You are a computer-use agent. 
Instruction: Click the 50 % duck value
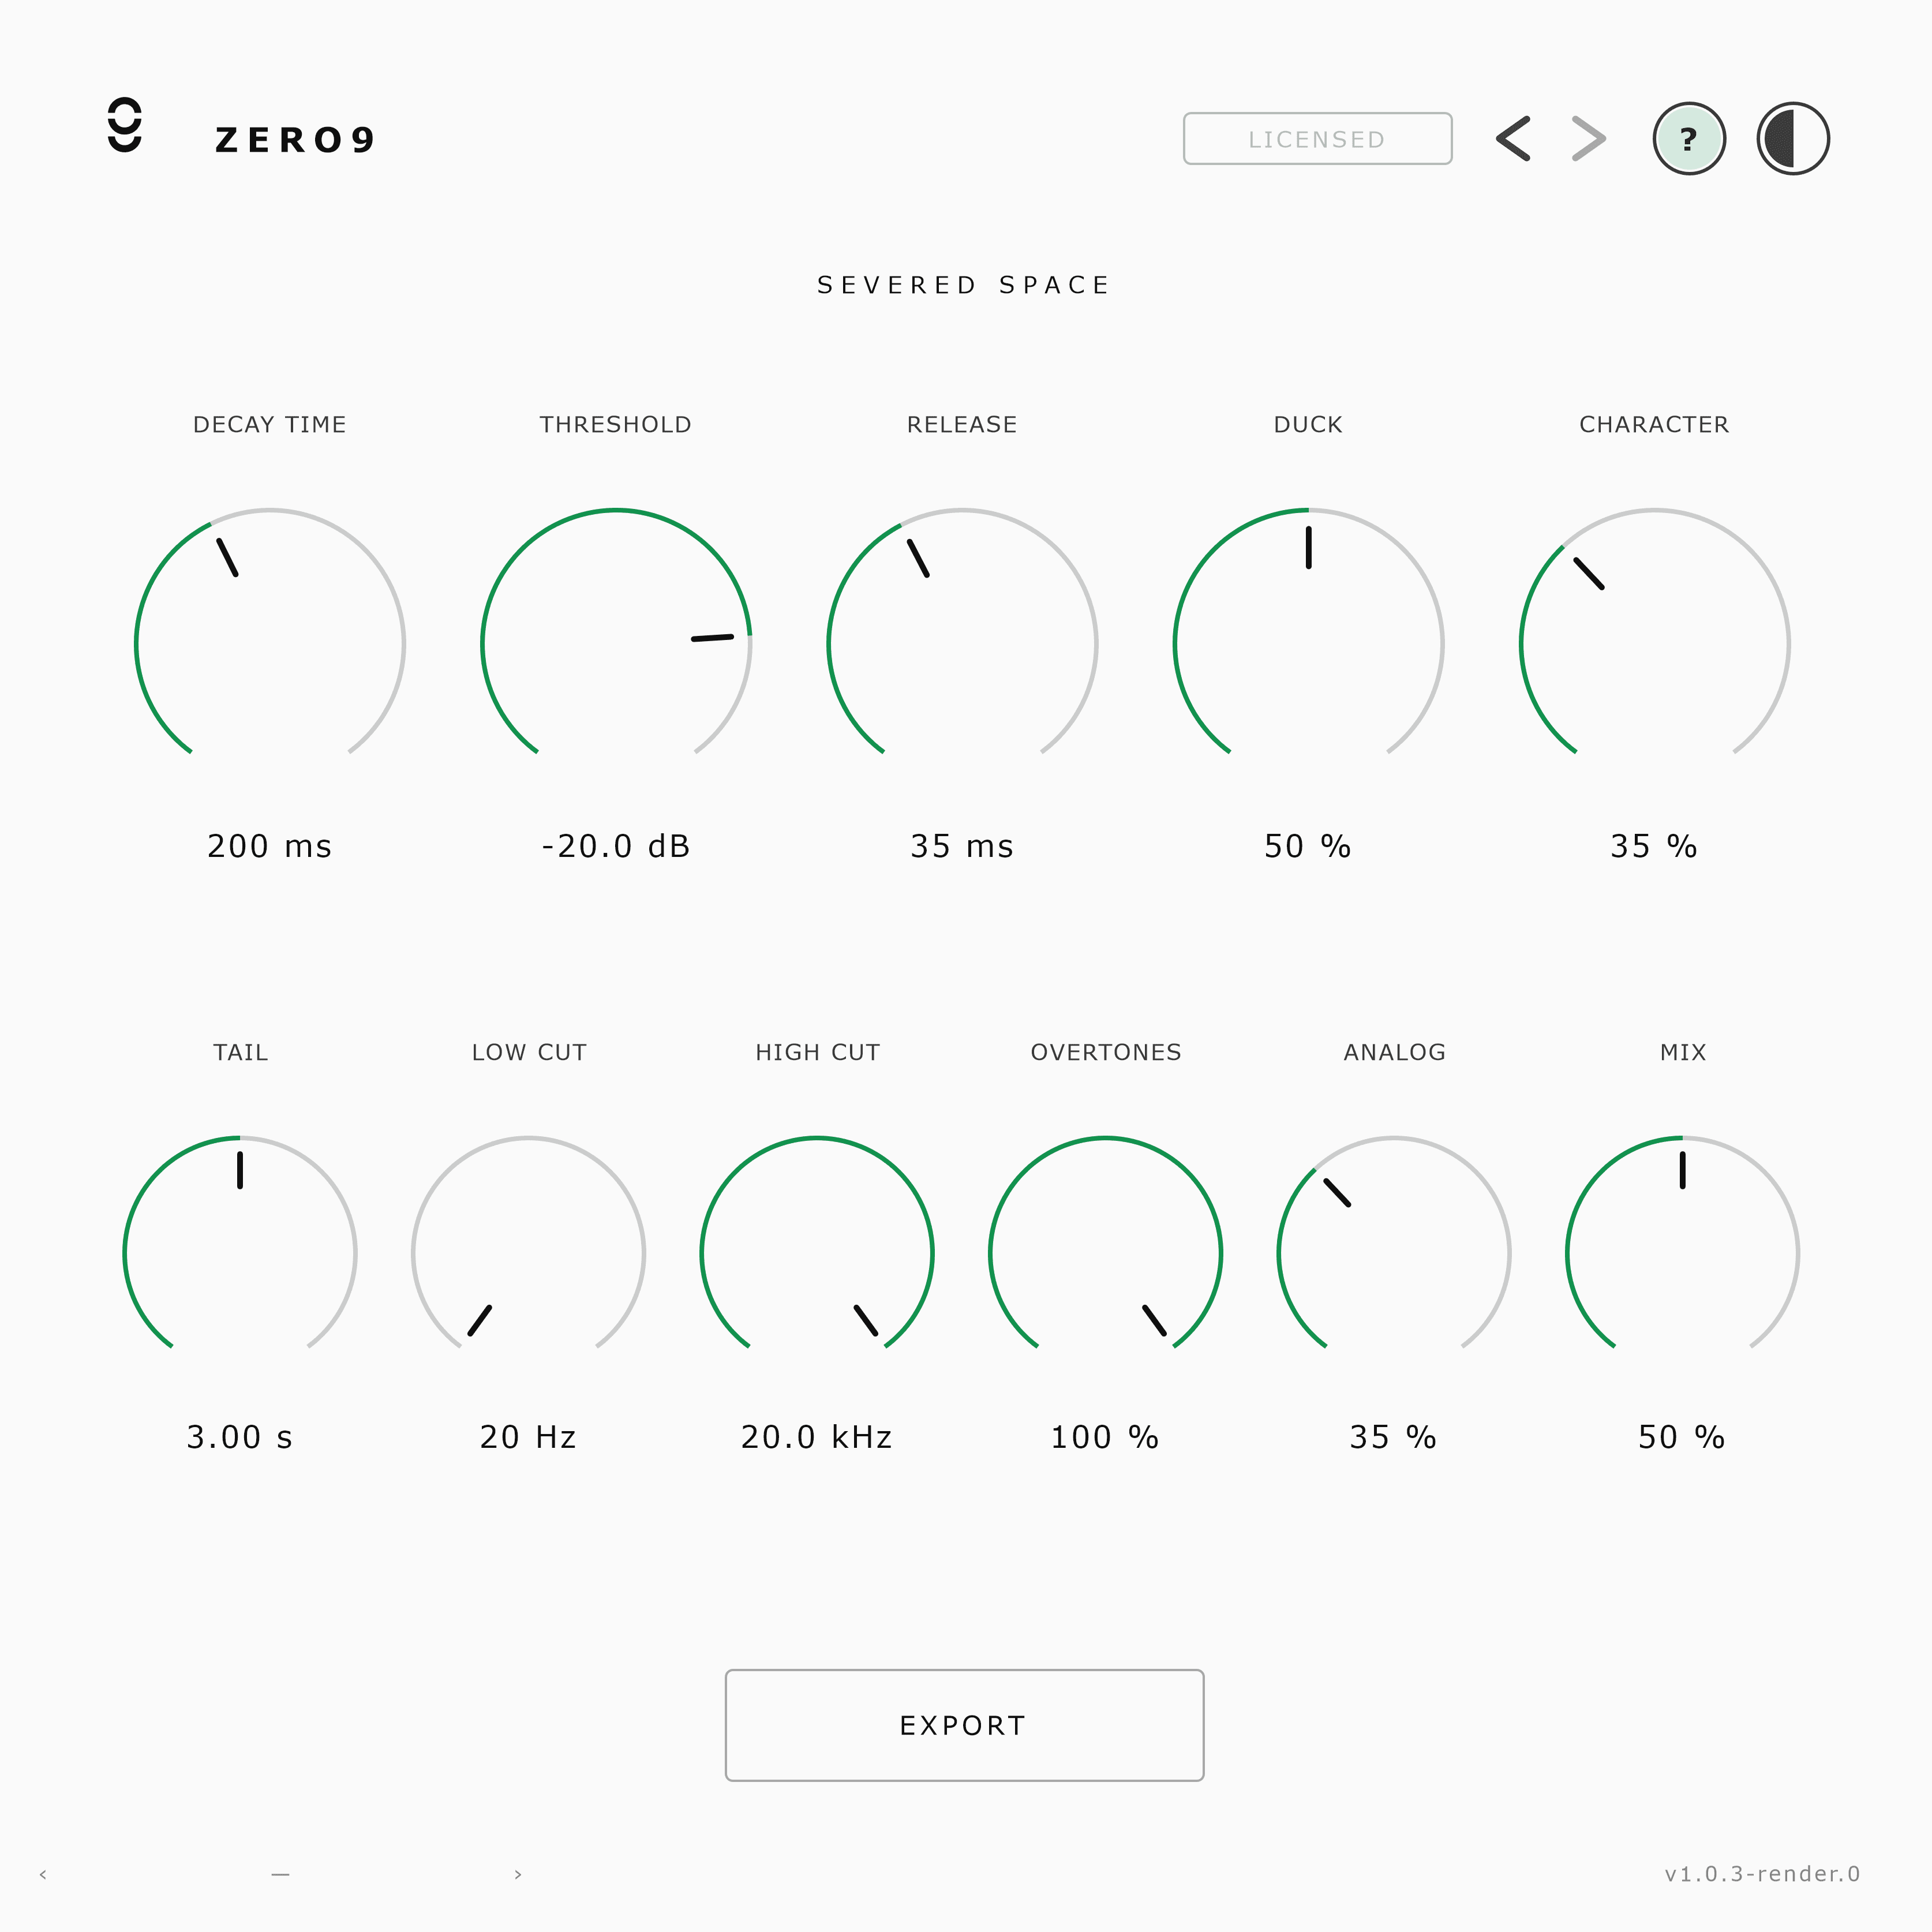[x=1308, y=846]
